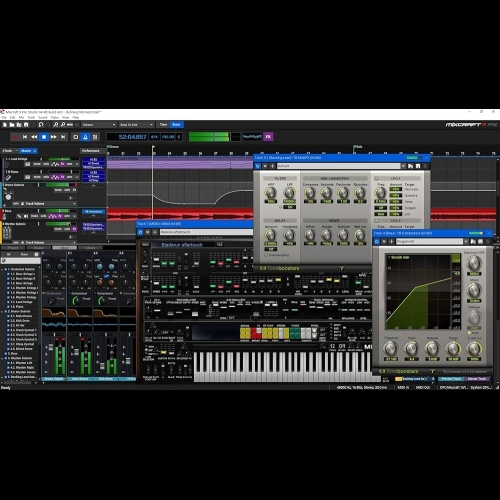Toggle Oversampling checkbox in MultiFX
500x500 pixels.
(266, 255)
